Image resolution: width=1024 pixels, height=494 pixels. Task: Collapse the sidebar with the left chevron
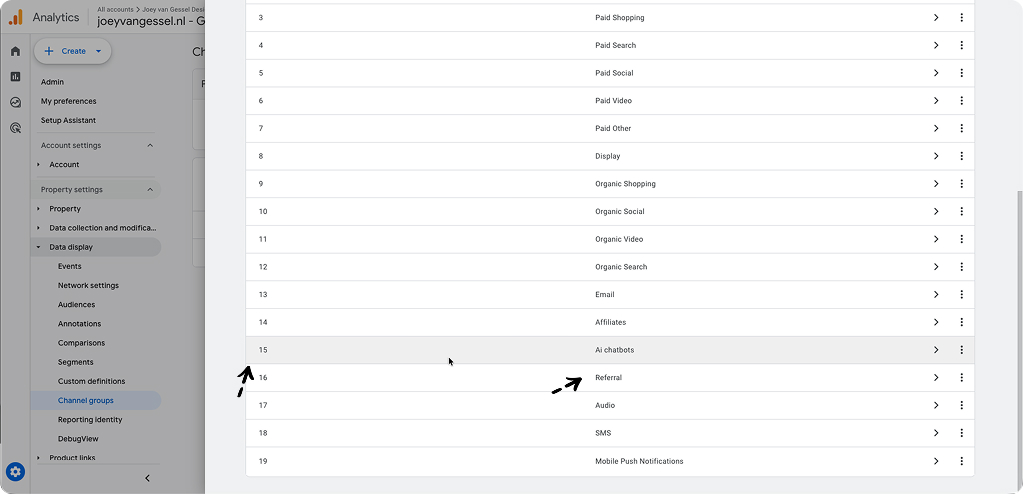tap(147, 478)
